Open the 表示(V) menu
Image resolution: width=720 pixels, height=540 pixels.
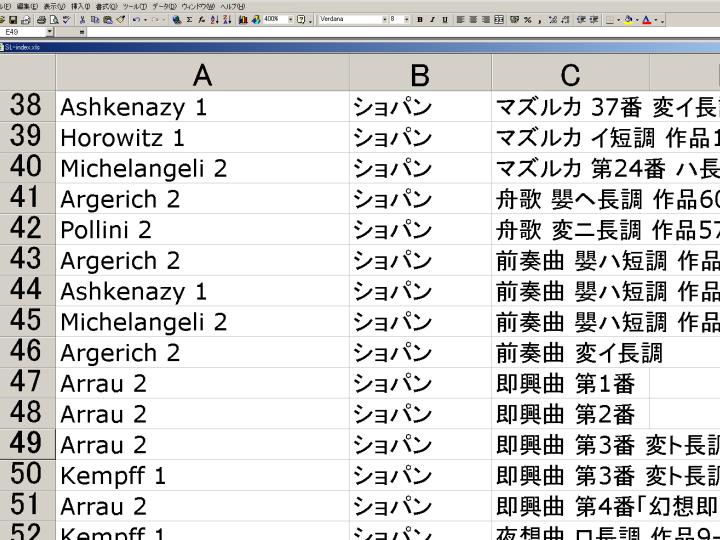click(55, 6)
